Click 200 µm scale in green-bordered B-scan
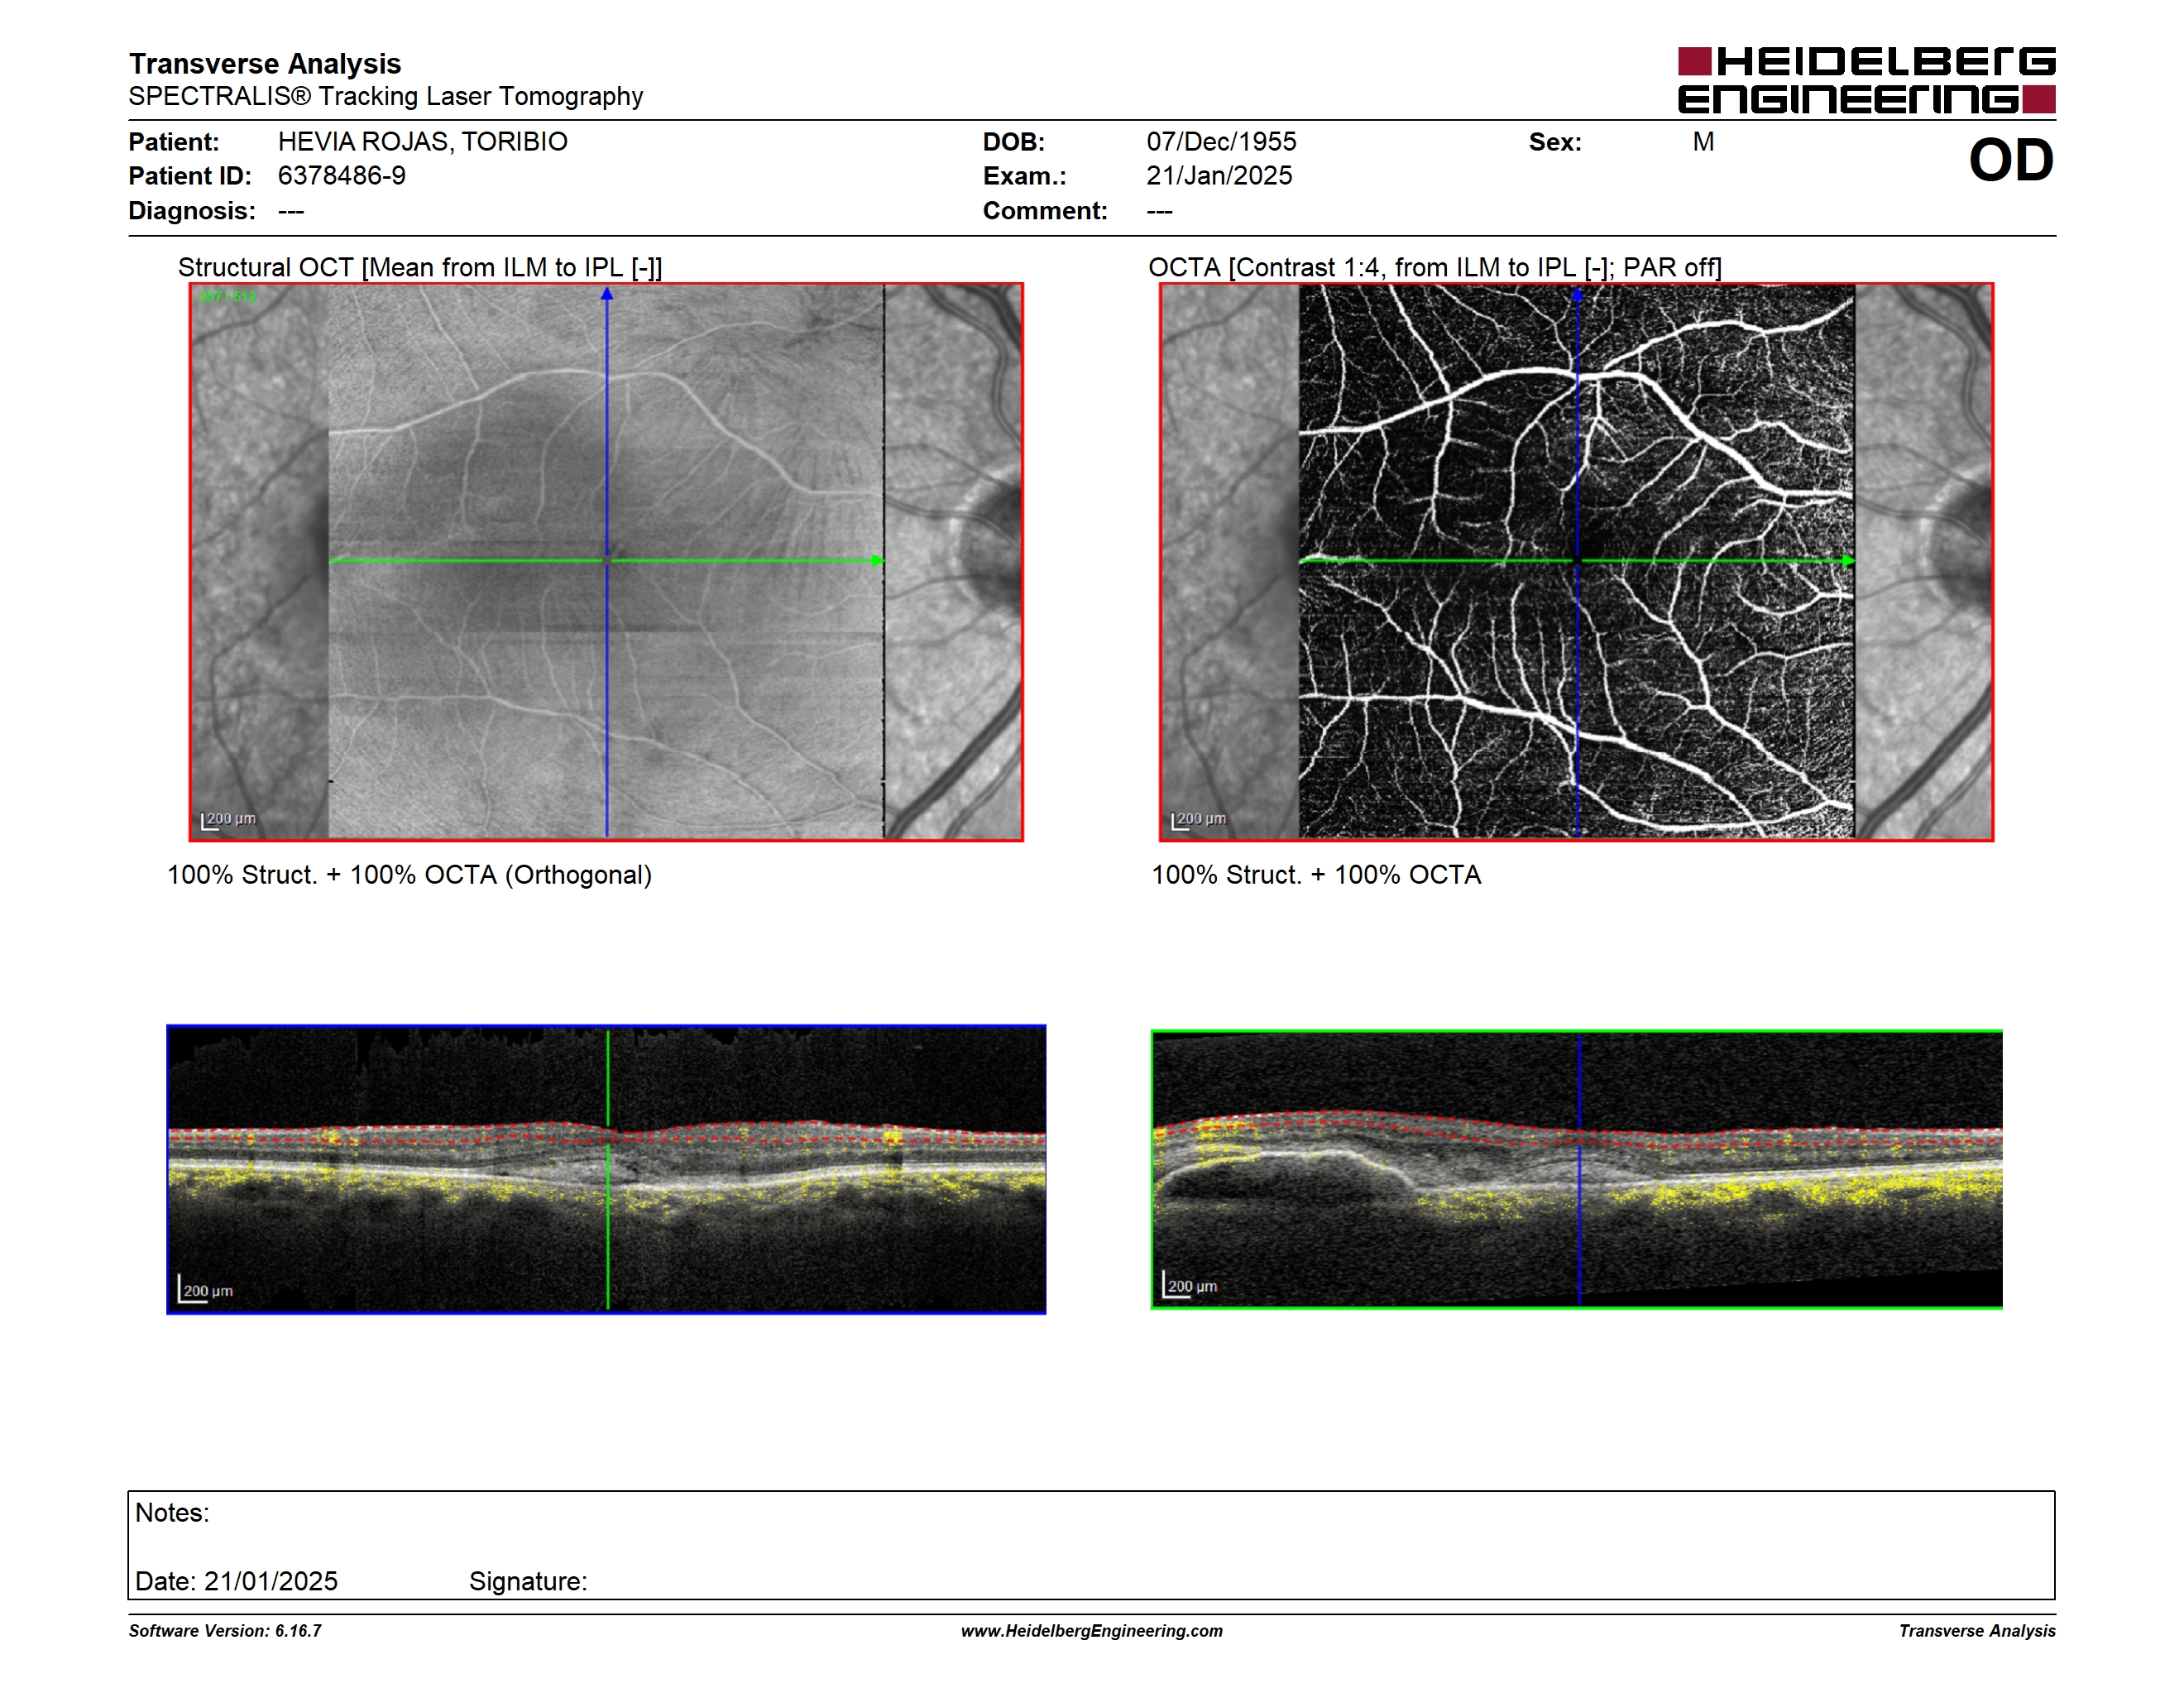 point(1190,1286)
